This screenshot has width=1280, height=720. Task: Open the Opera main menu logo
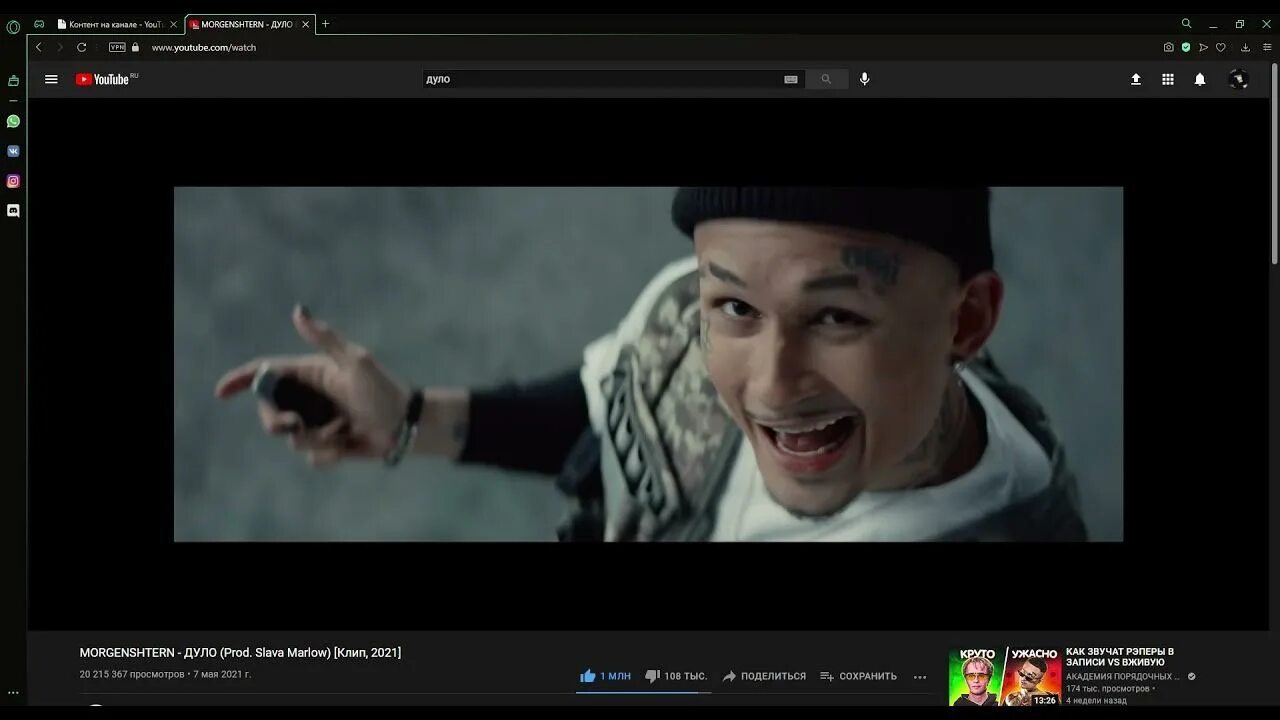pyautogui.click(x=13, y=27)
